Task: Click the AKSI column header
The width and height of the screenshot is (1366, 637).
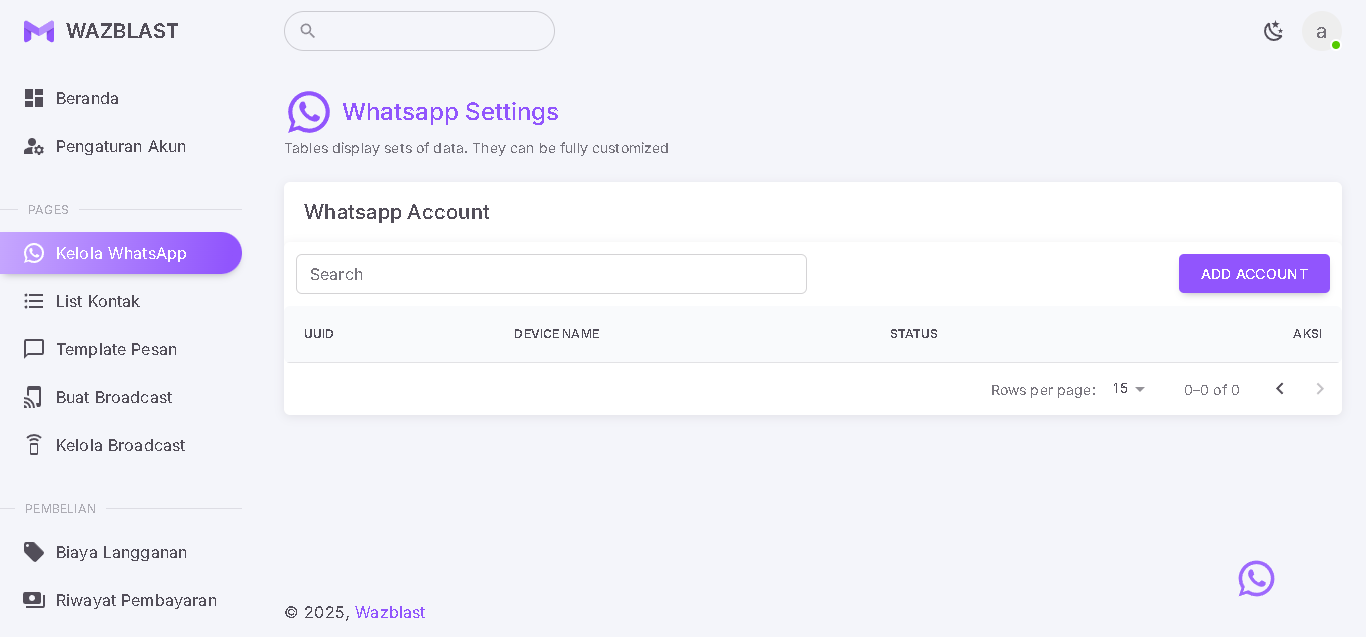Action: point(1307,334)
